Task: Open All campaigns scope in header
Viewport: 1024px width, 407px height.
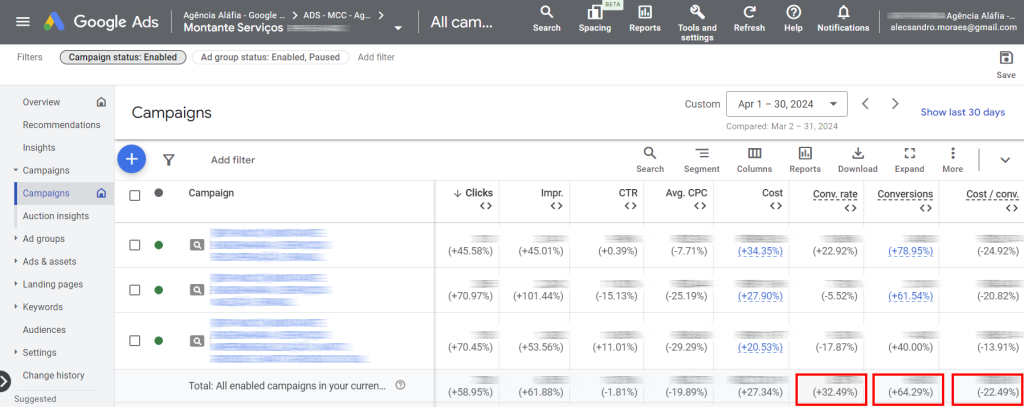Action: (x=461, y=22)
